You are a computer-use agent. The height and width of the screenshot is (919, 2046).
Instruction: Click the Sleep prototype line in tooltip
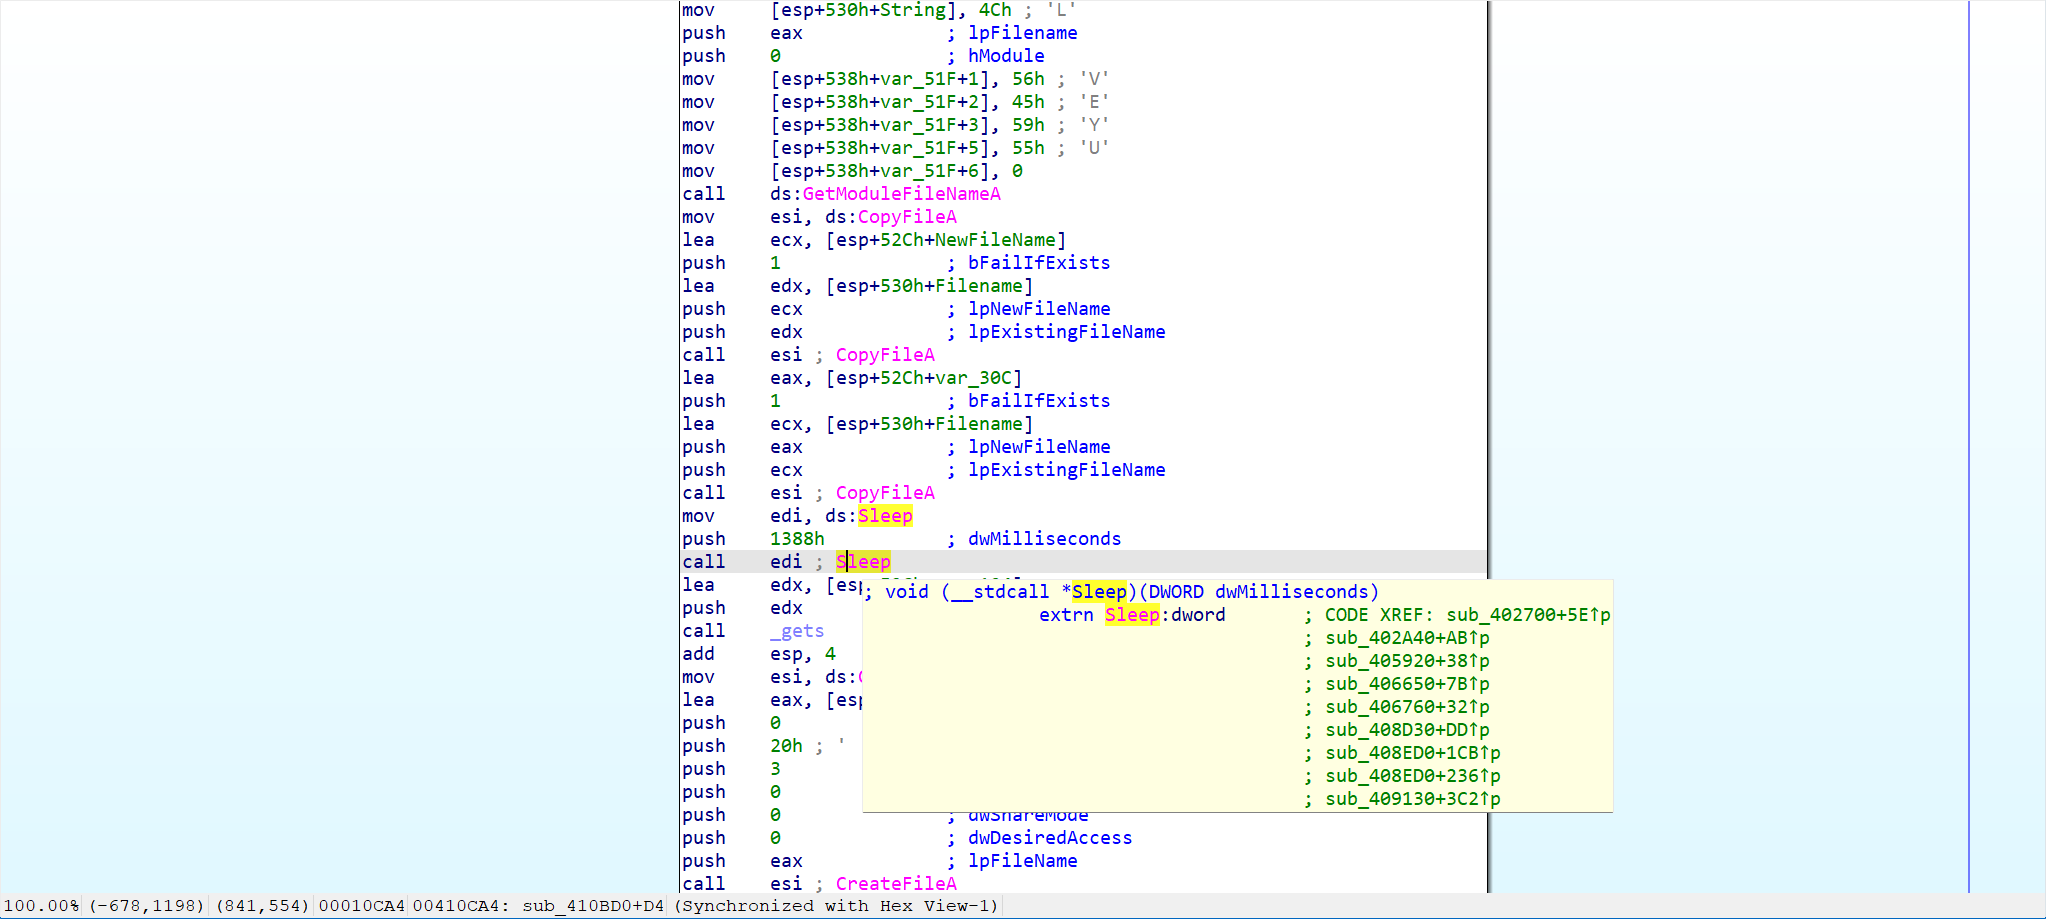click(1121, 592)
